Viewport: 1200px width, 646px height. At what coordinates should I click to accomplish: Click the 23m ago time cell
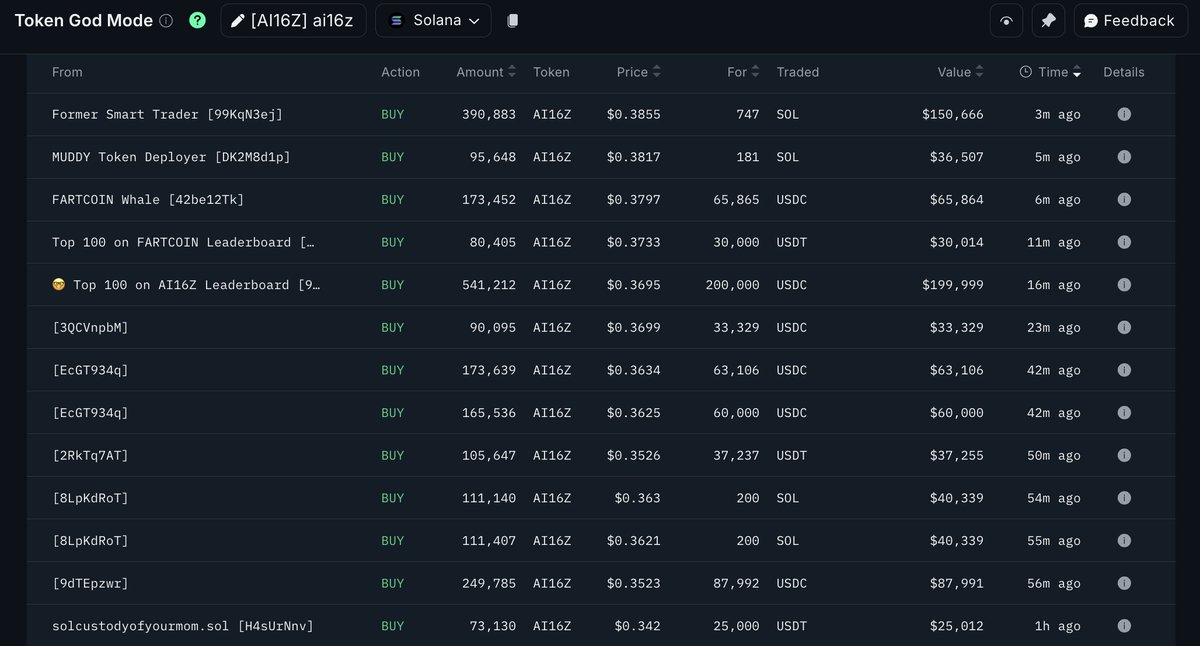point(1054,327)
